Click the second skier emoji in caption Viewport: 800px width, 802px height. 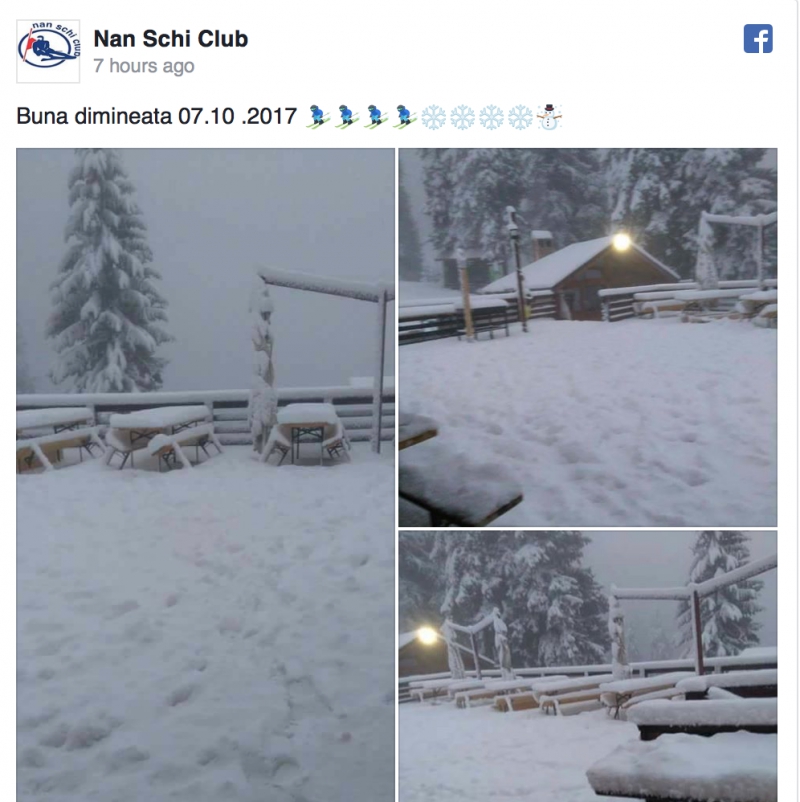(x=347, y=117)
